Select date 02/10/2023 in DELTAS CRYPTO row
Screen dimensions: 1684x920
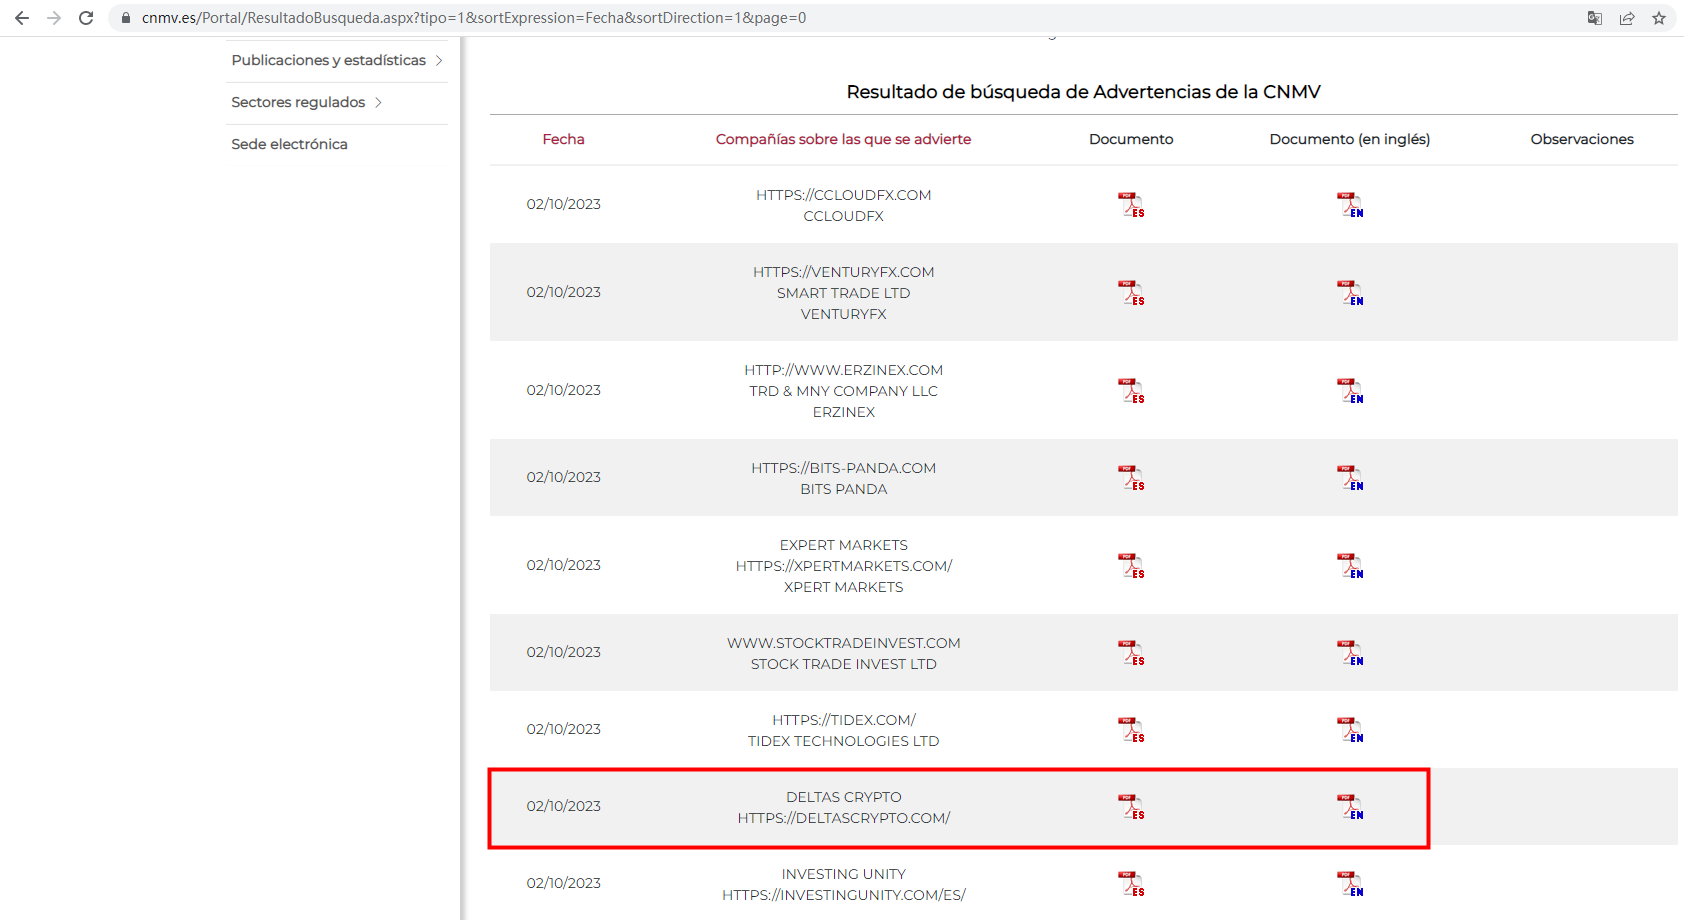click(564, 806)
